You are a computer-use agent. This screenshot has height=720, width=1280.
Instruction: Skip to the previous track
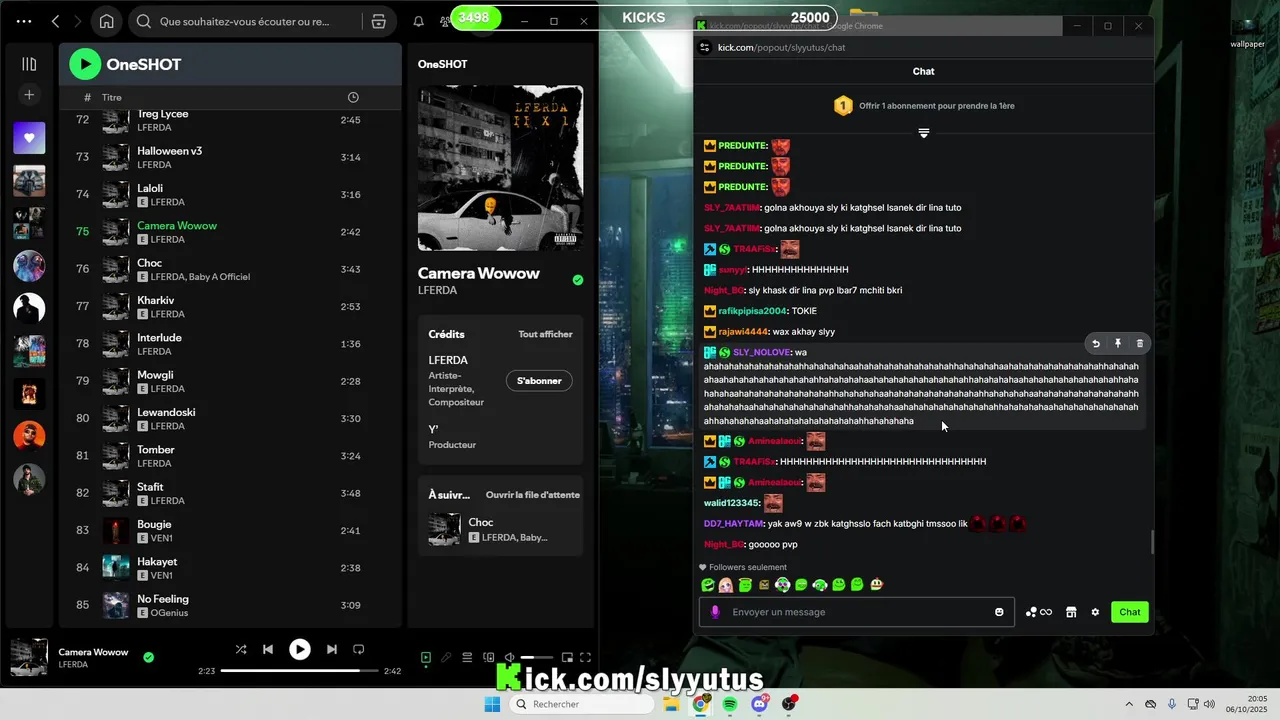click(x=268, y=649)
